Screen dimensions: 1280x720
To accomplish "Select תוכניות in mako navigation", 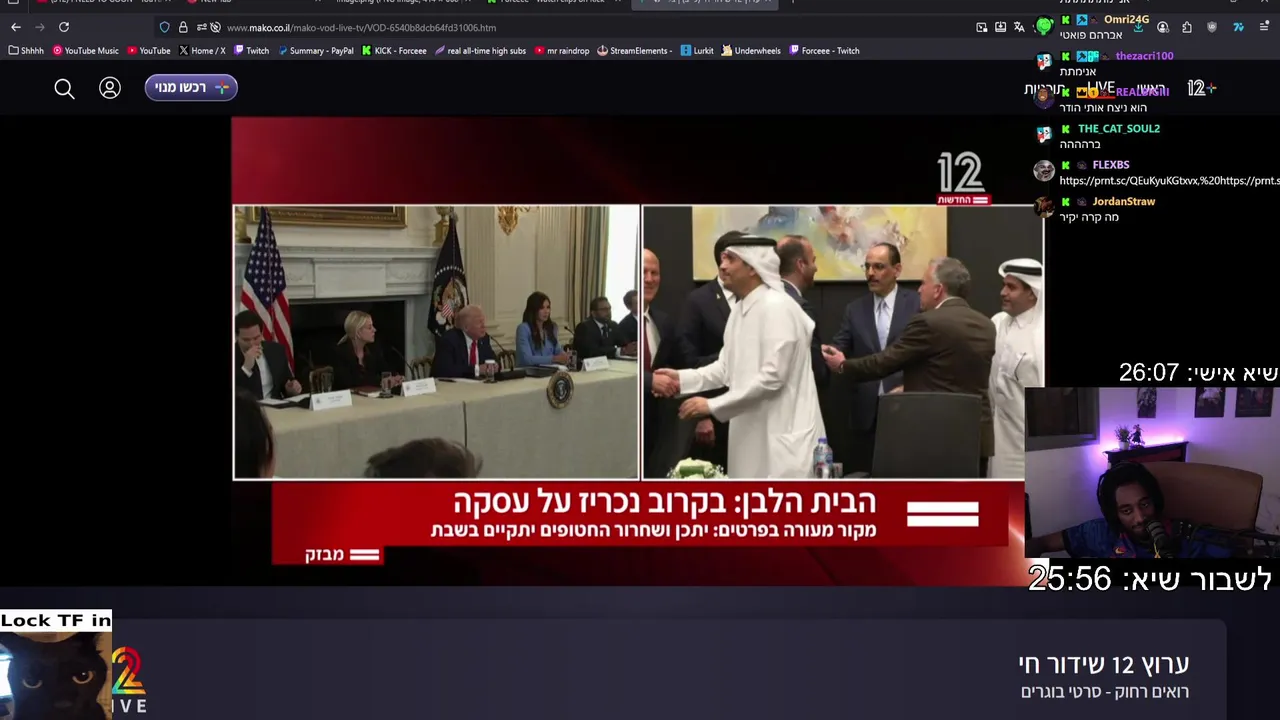I will tap(1044, 89).
